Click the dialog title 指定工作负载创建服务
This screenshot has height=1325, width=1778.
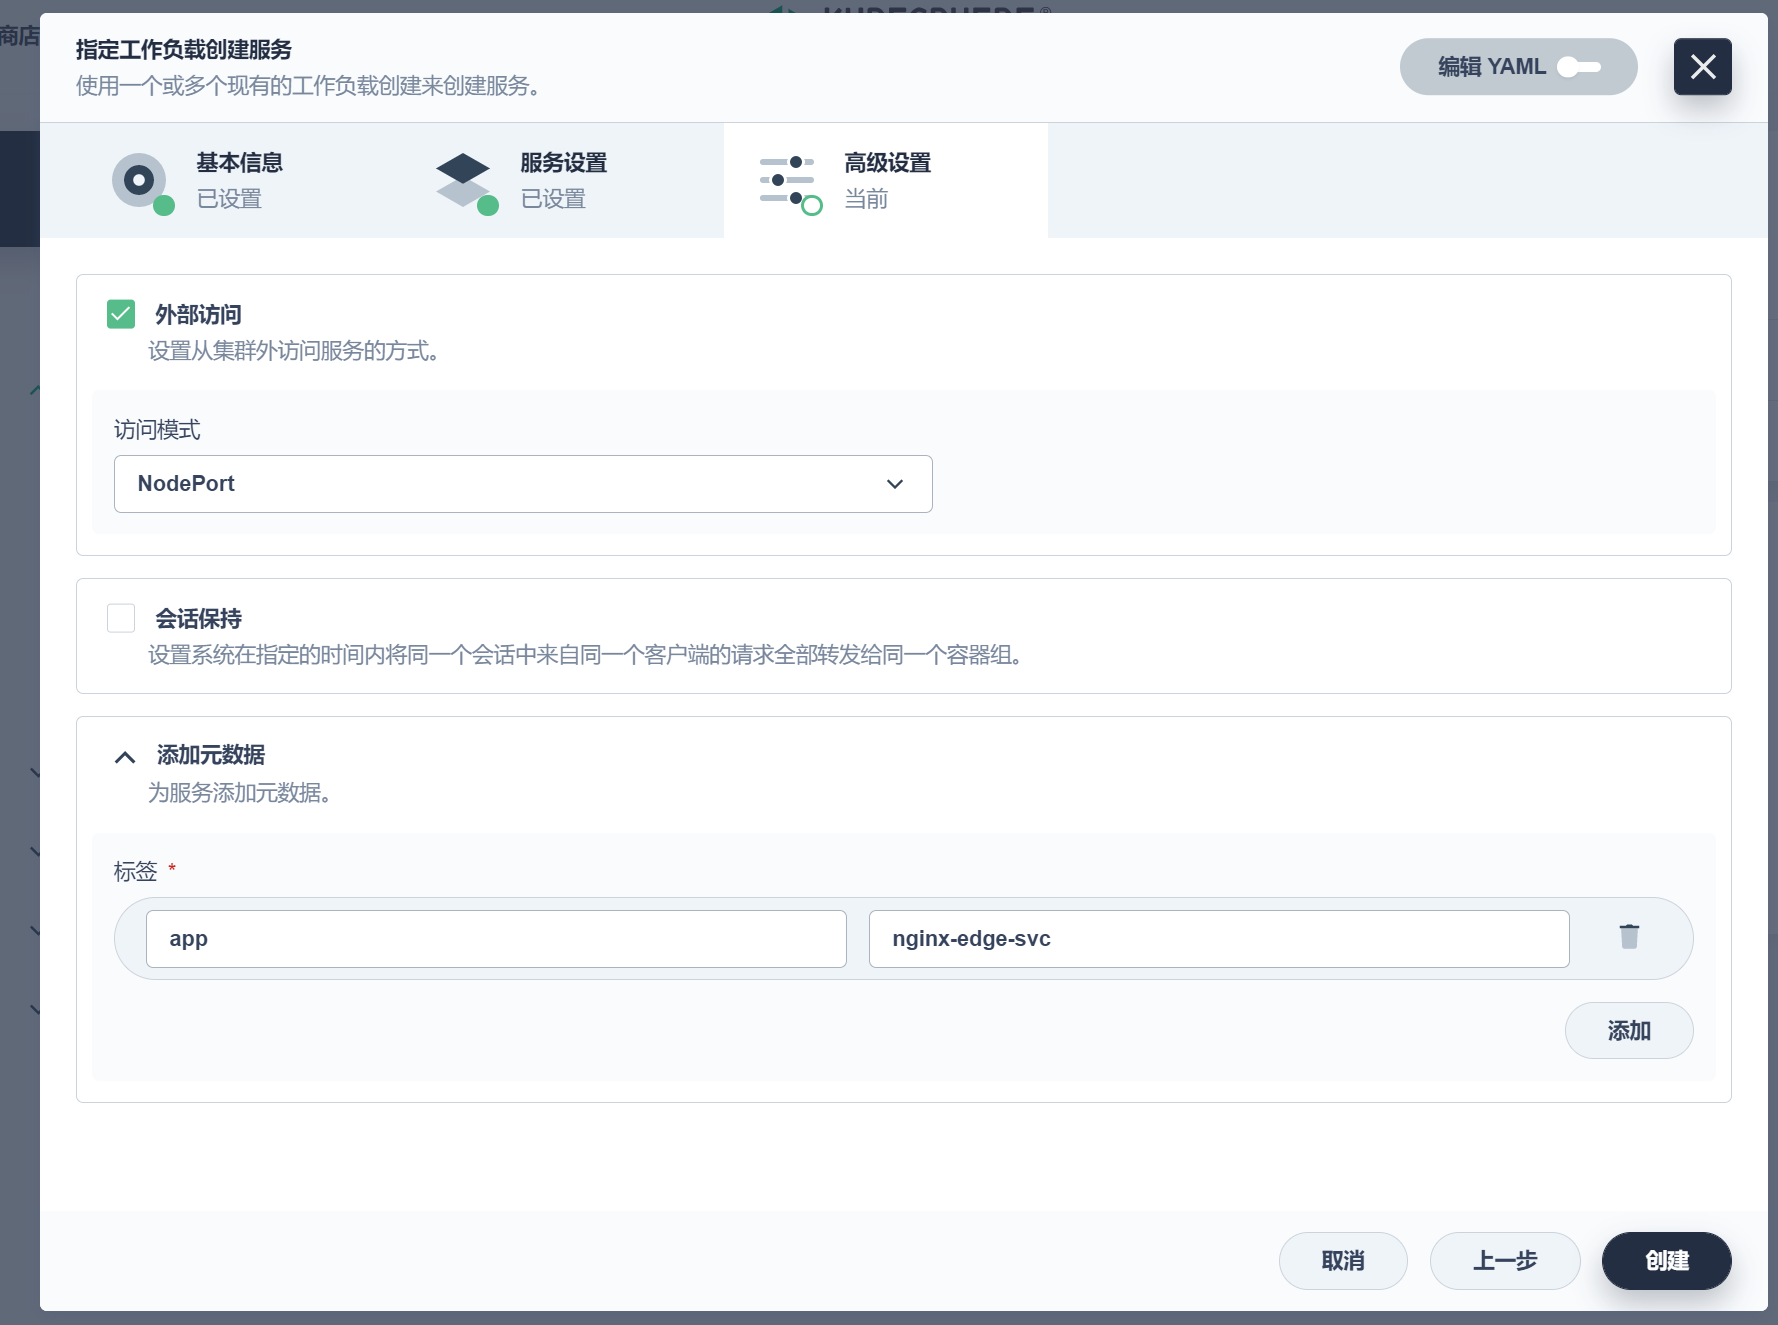[184, 50]
